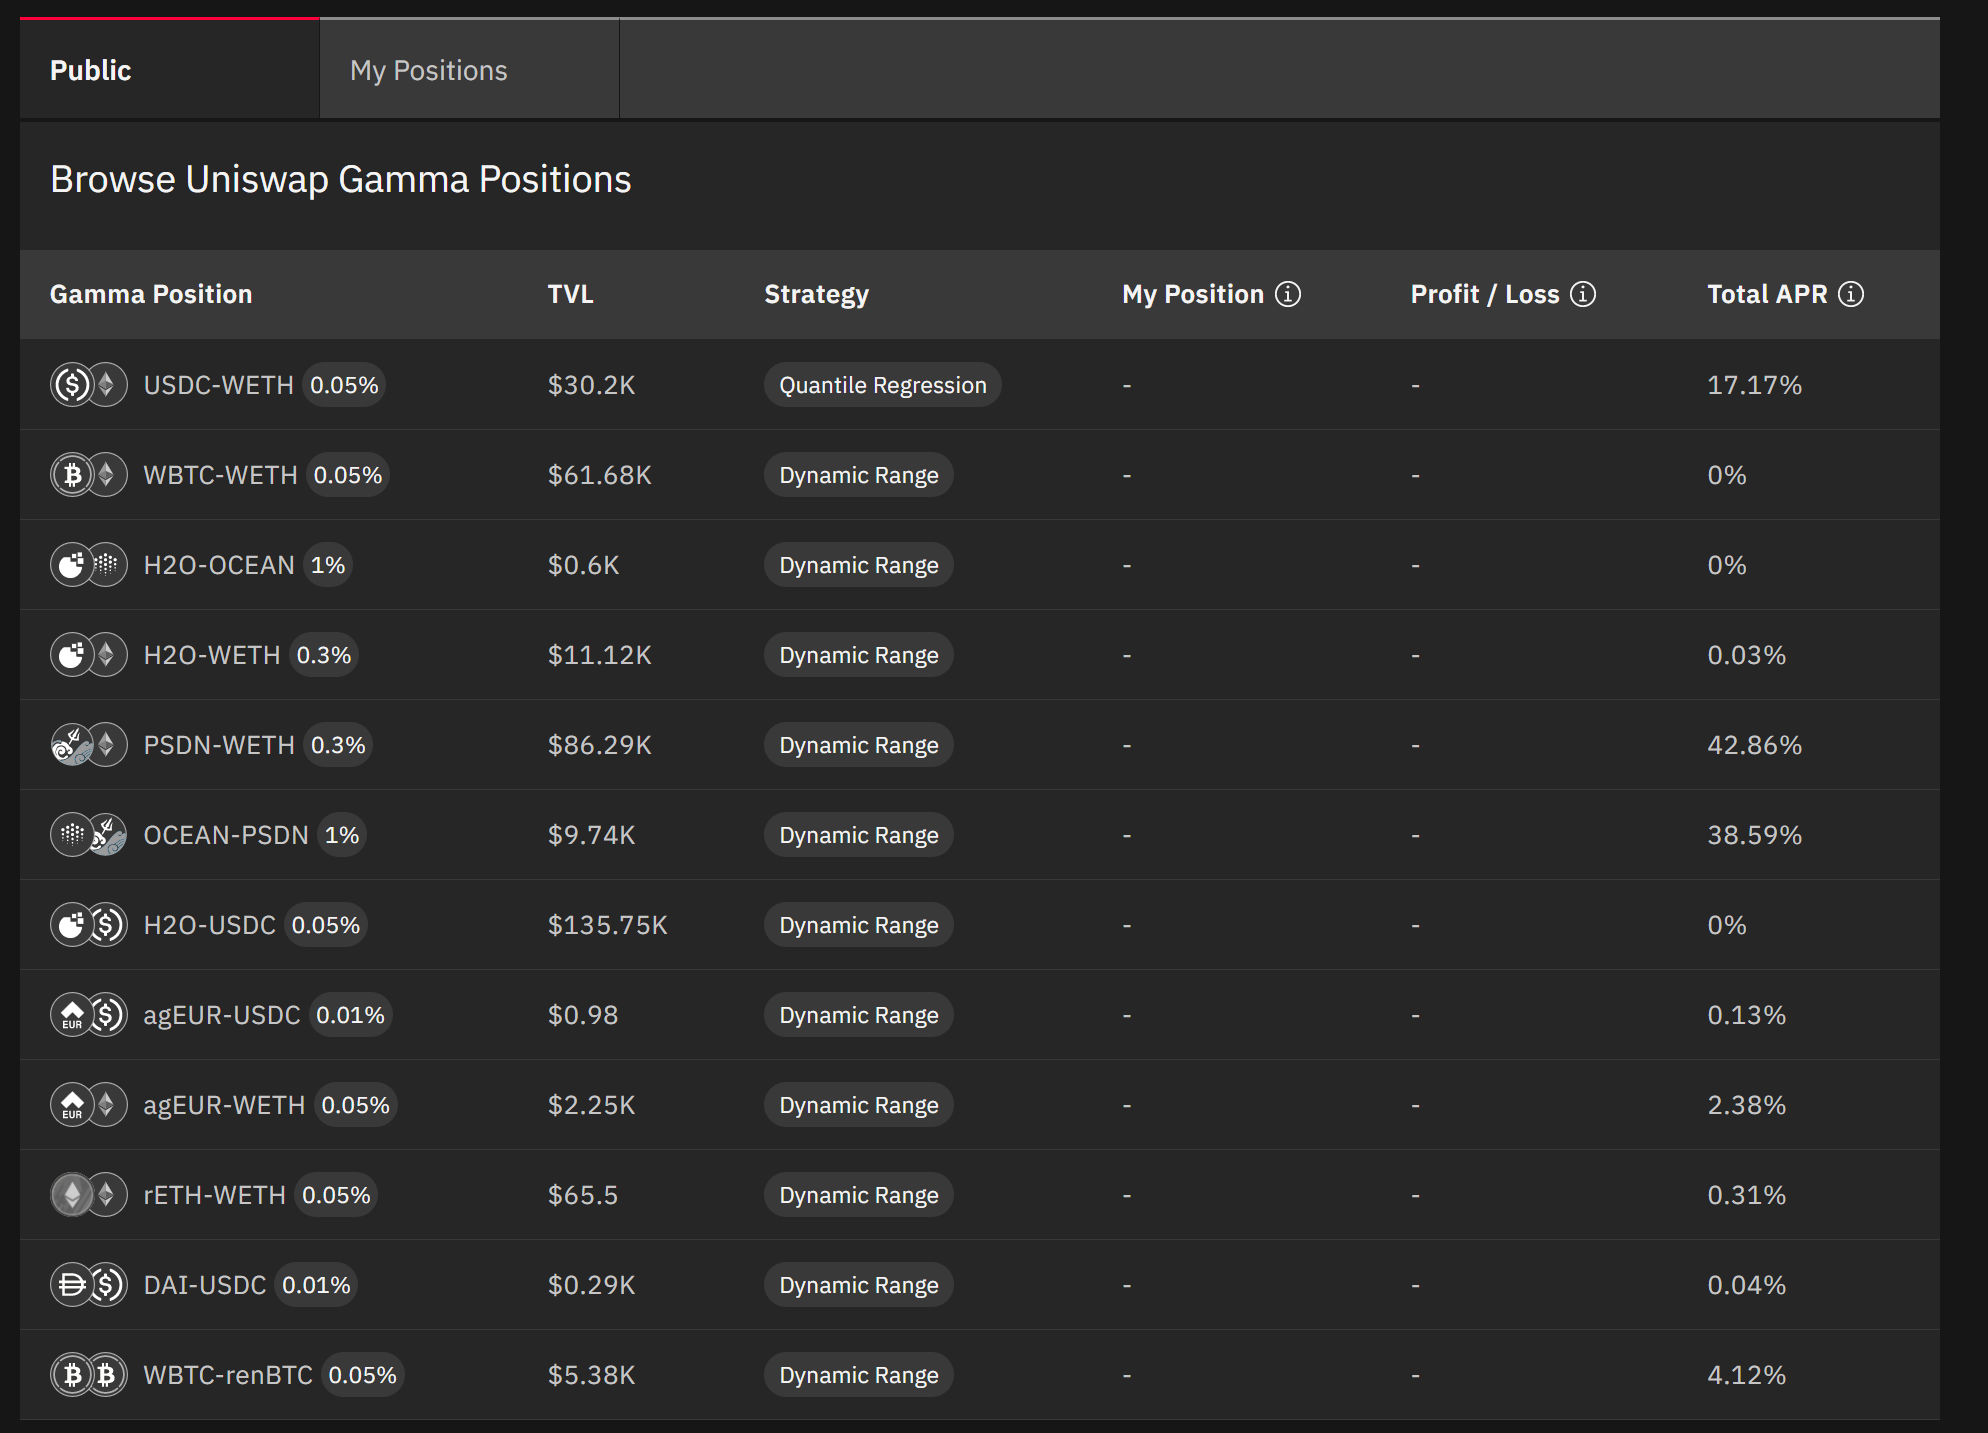The height and width of the screenshot is (1433, 1988).
Task: Click the Browse Uniswap Gamma Positions heading
Action: pyautogui.click(x=341, y=180)
